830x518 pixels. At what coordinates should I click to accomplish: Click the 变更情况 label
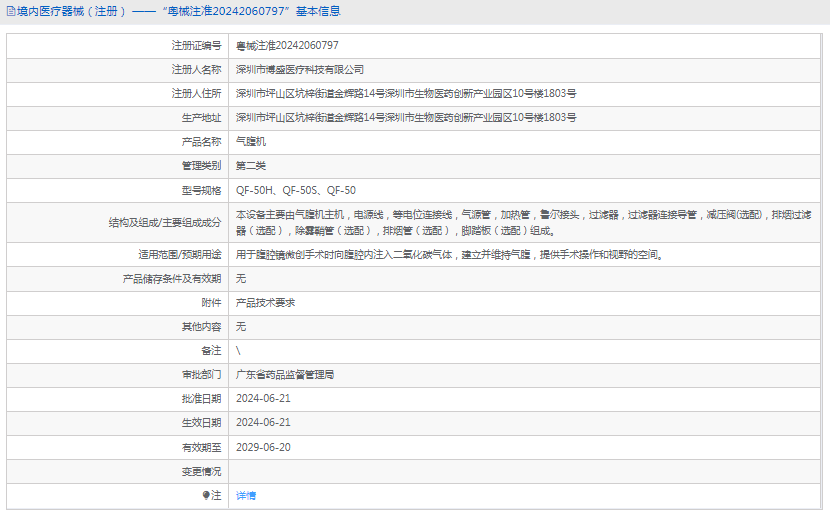201,471
